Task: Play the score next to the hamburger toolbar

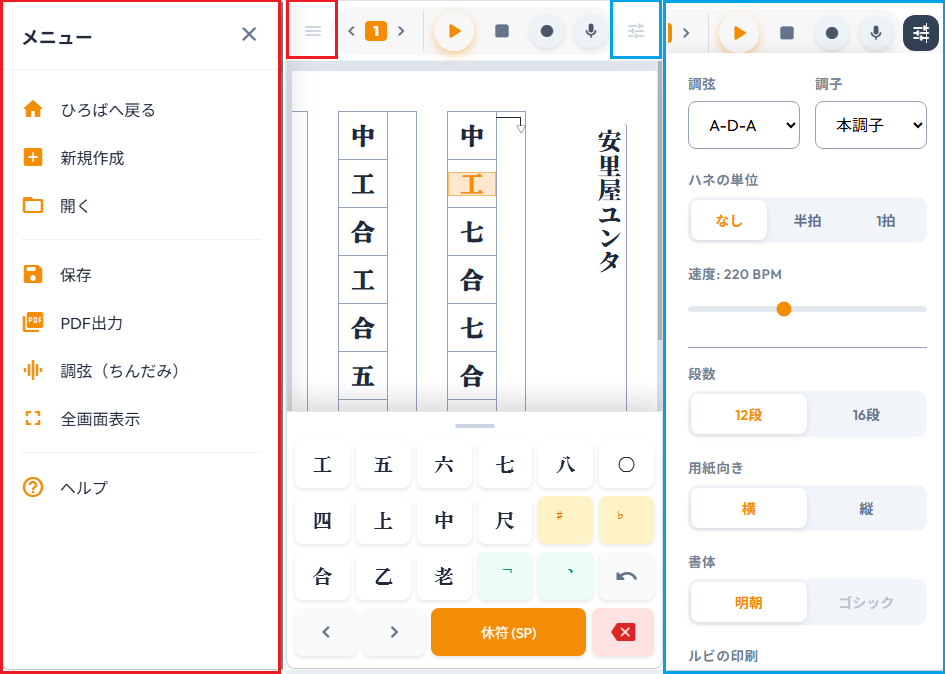Action: 454,31
